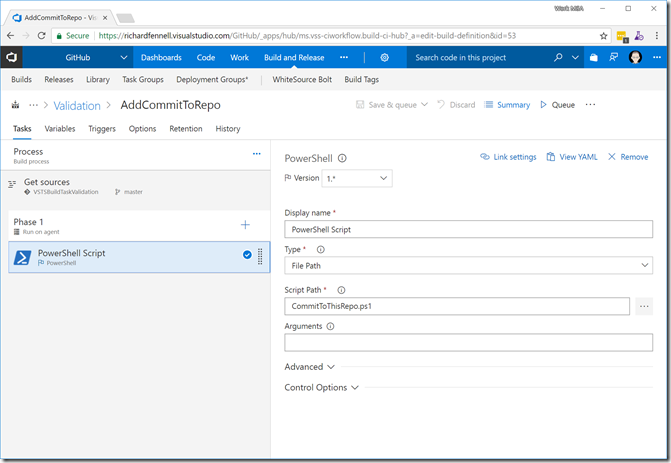671x463 pixels.
Task: Open Build Tags page
Action: (362, 80)
